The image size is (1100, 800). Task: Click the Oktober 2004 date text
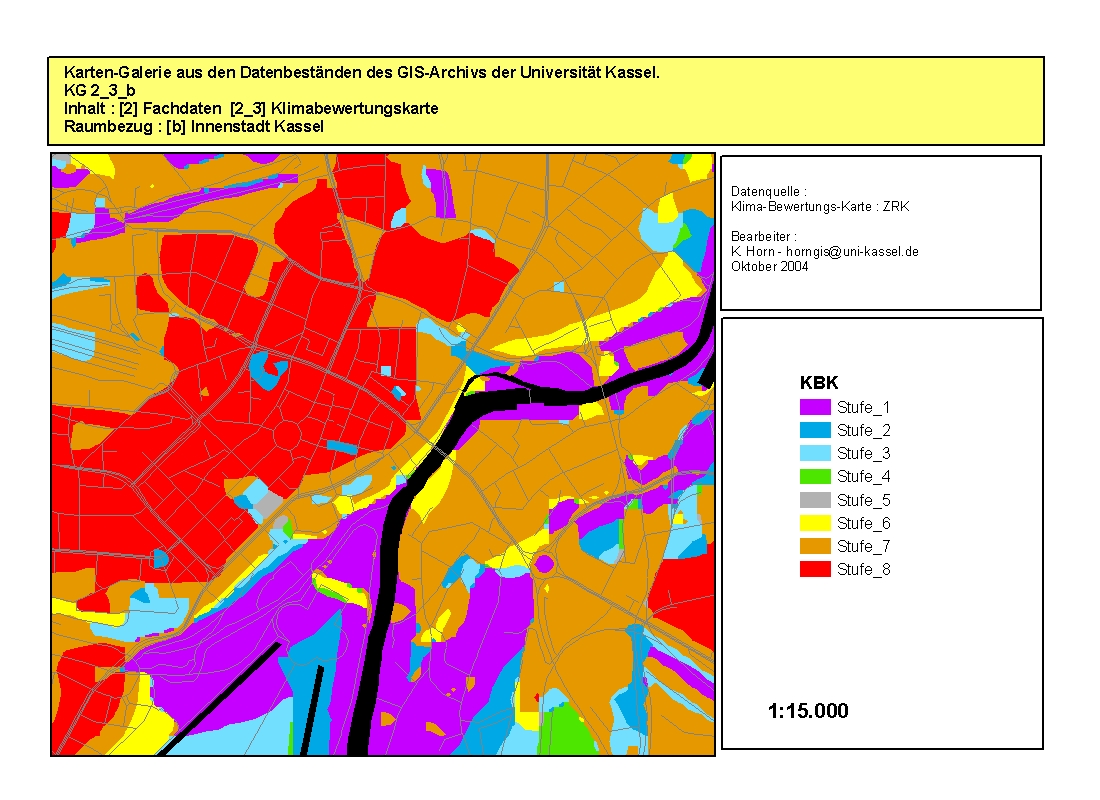[x=770, y=266]
